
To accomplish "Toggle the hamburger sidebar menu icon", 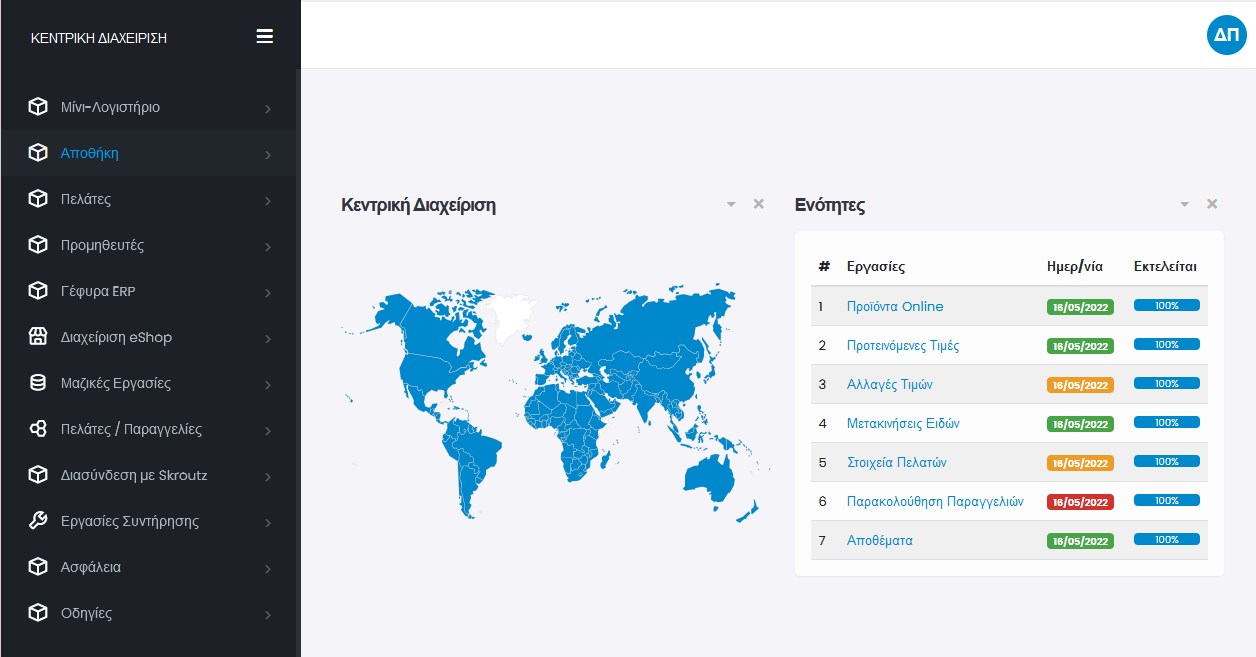I will [x=265, y=37].
